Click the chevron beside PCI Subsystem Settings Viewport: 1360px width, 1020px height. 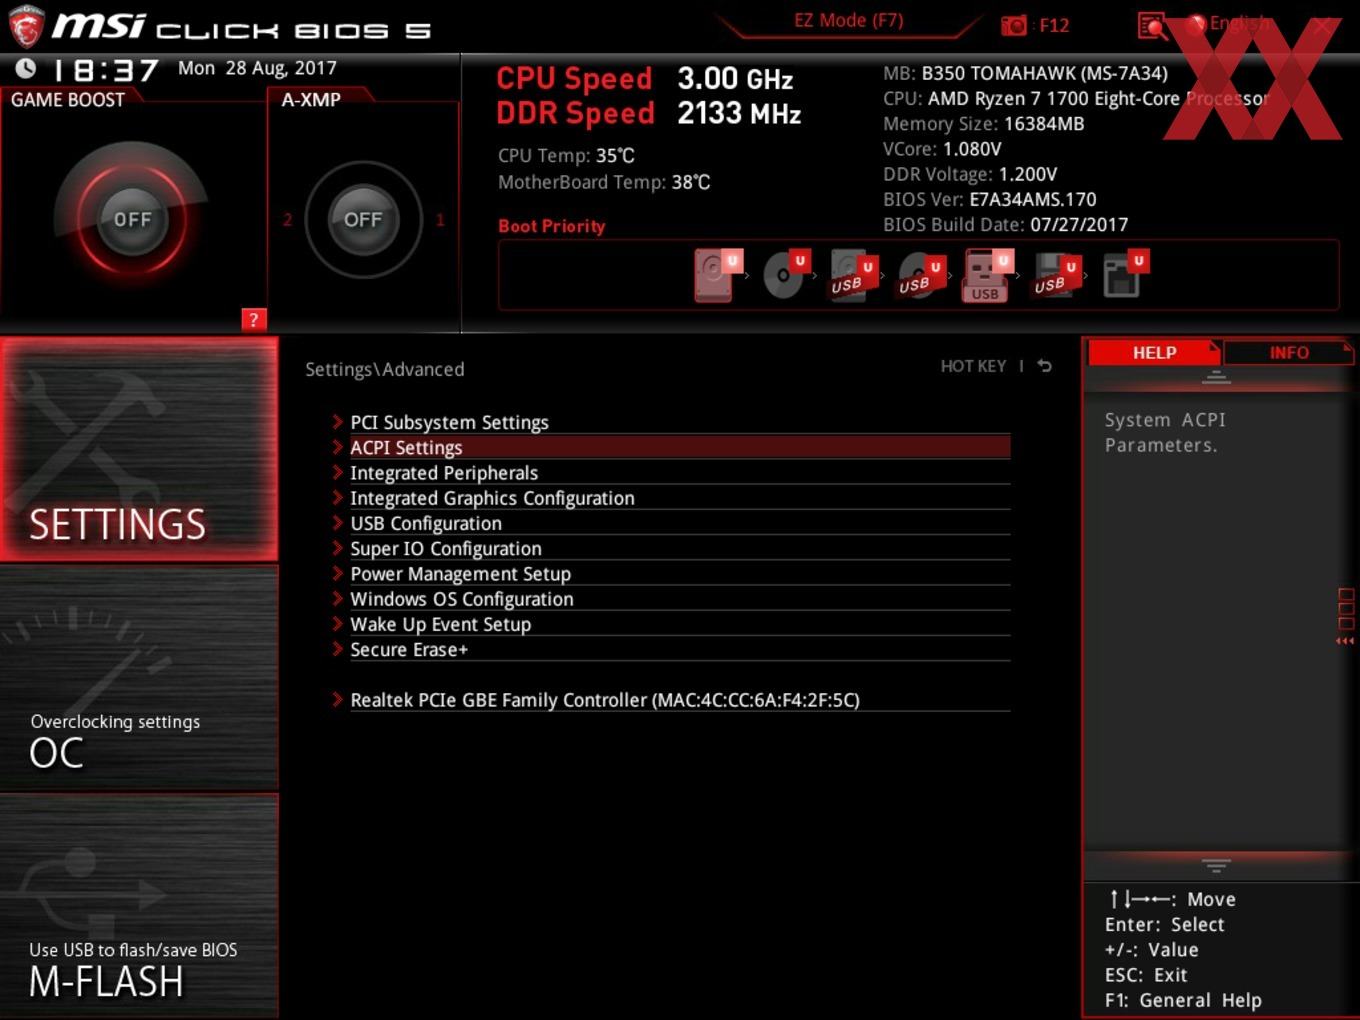(338, 421)
